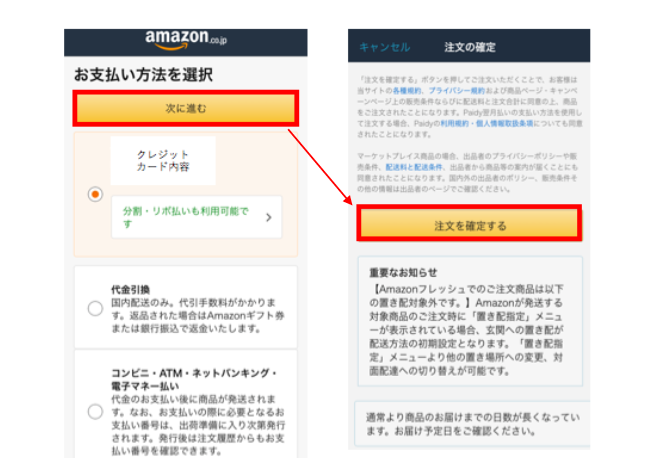648x471 pixels.
Task: Select コンビニ・ATM payment radio button
Action: 95,412
